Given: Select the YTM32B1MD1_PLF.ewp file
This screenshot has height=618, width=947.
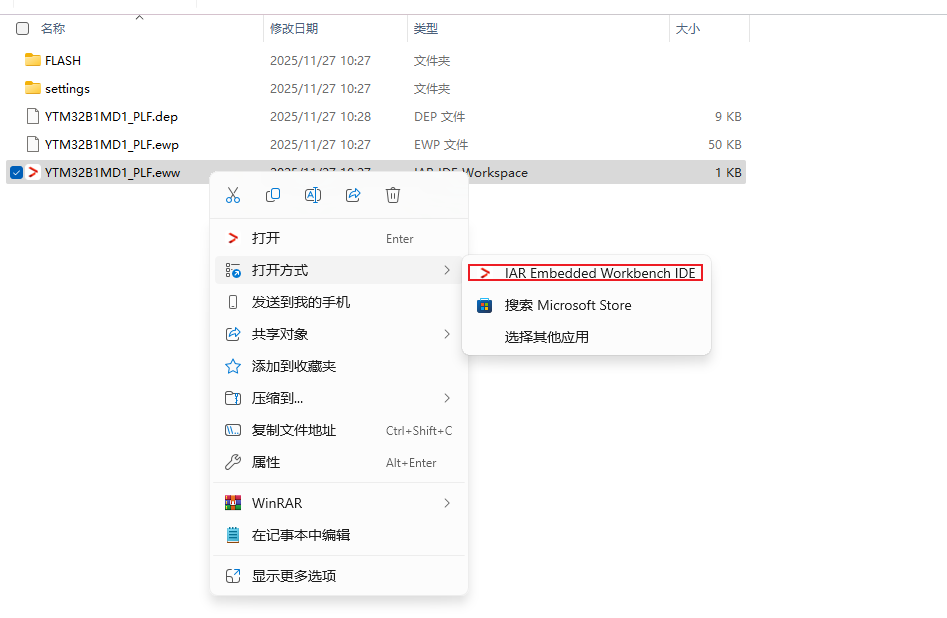Looking at the screenshot, I should pyautogui.click(x=111, y=144).
